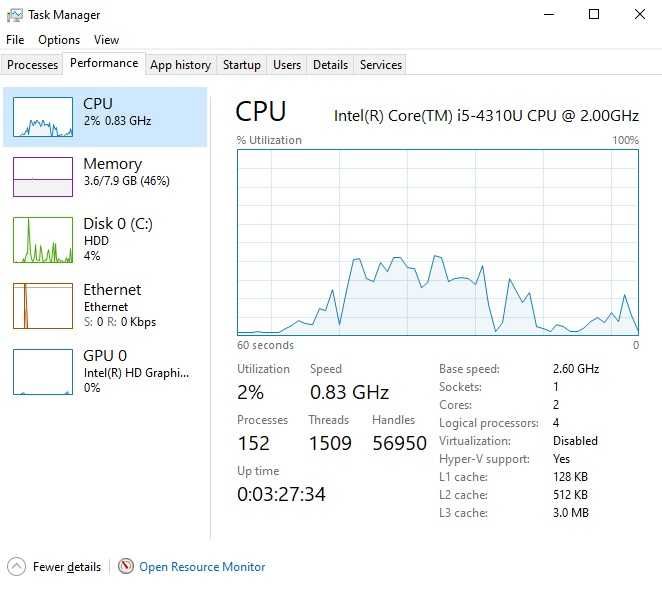This screenshot has height=591, width=662.
Task: Open the Options menu
Action: 59,40
